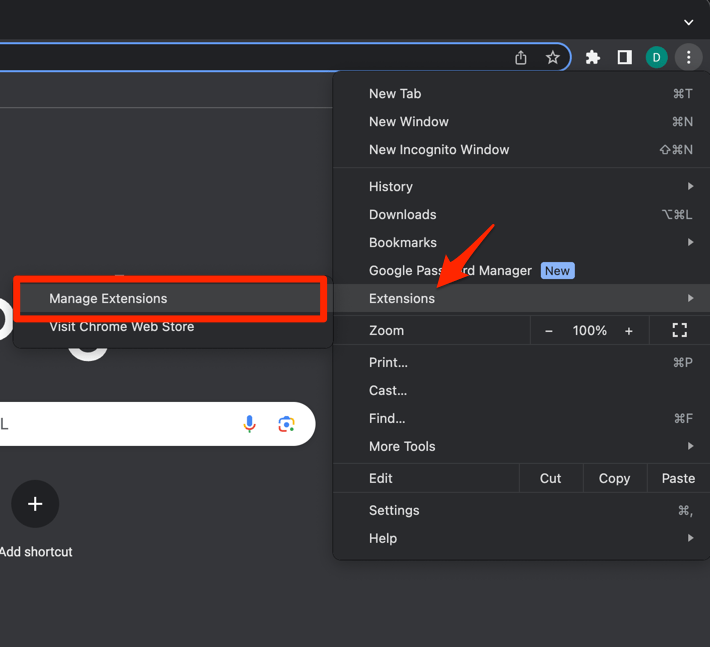This screenshot has width=710, height=647.
Task: Expand the History submenu
Action: pyautogui.click(x=521, y=187)
